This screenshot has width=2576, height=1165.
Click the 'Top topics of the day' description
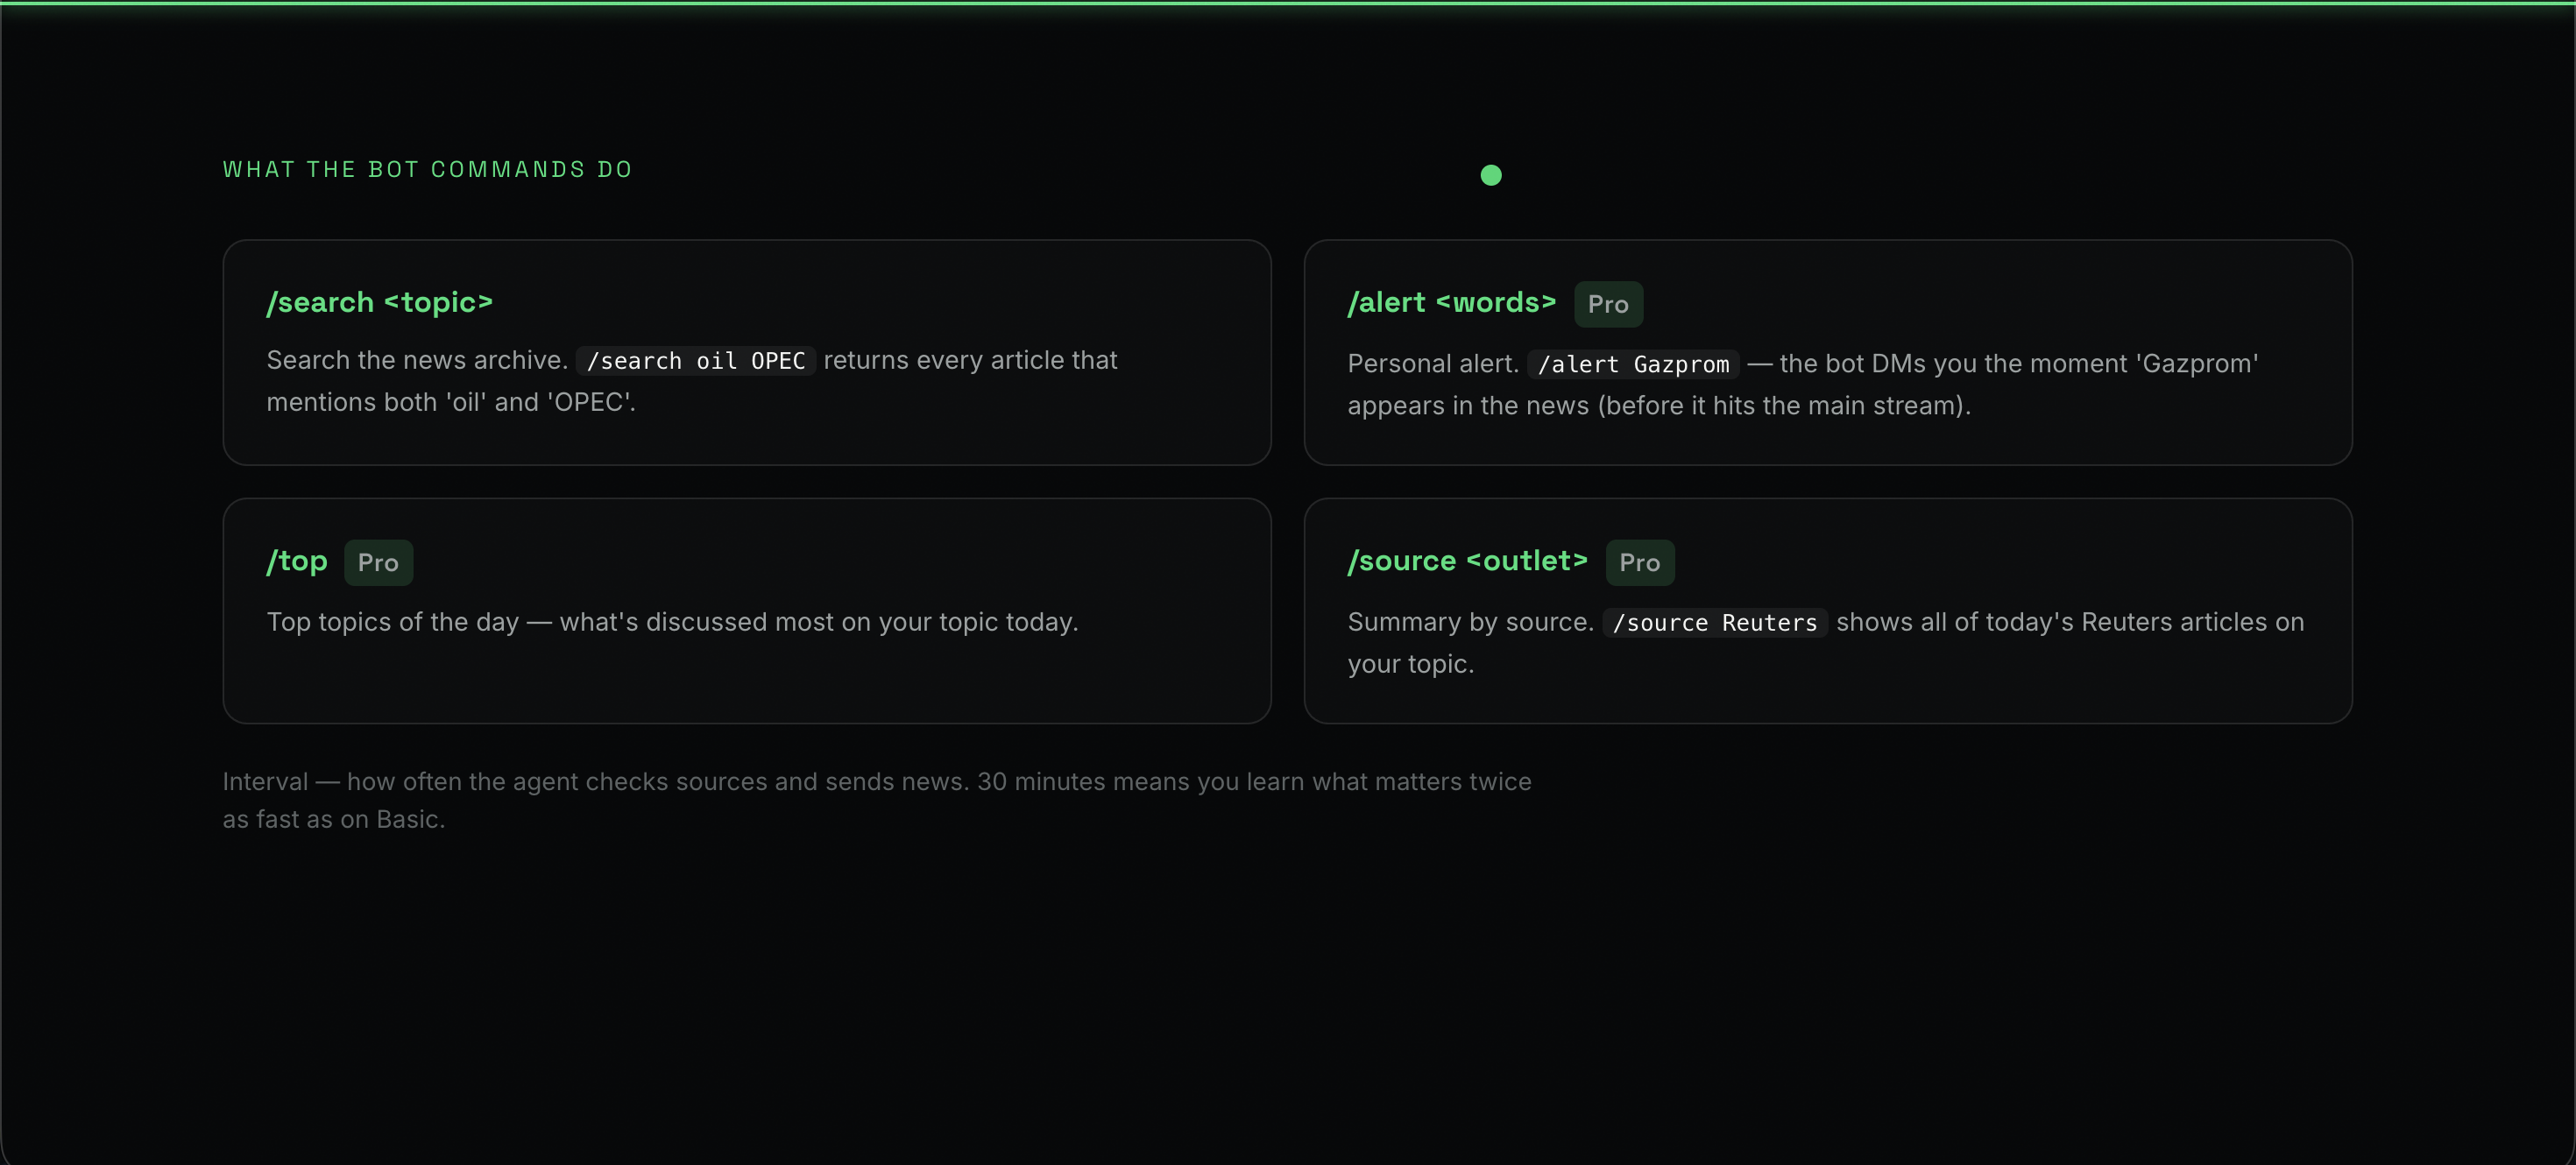click(672, 622)
